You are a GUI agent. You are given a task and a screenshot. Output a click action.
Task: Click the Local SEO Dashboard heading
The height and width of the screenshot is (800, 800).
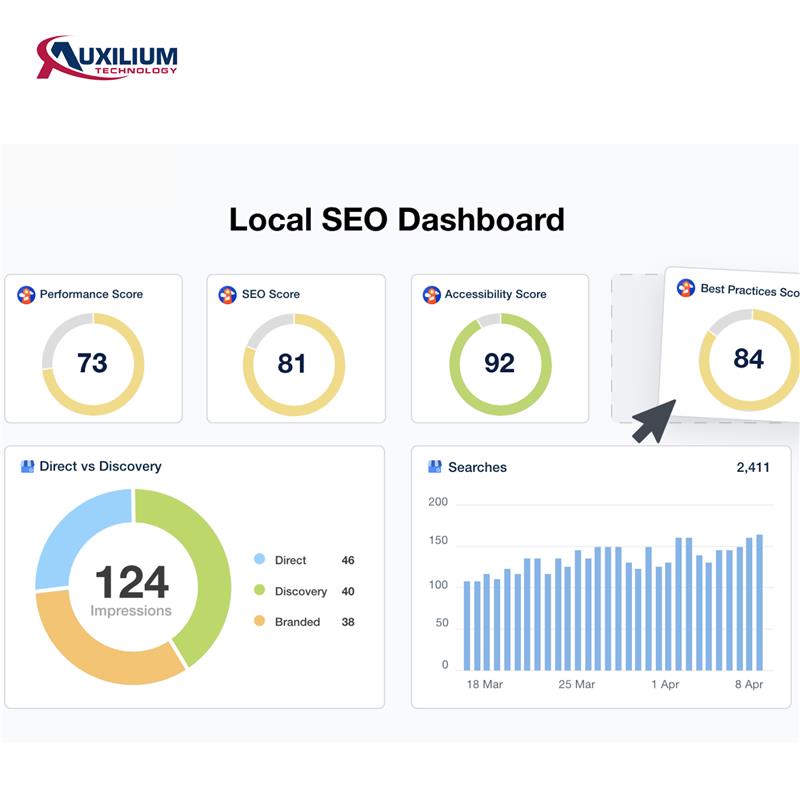(398, 218)
